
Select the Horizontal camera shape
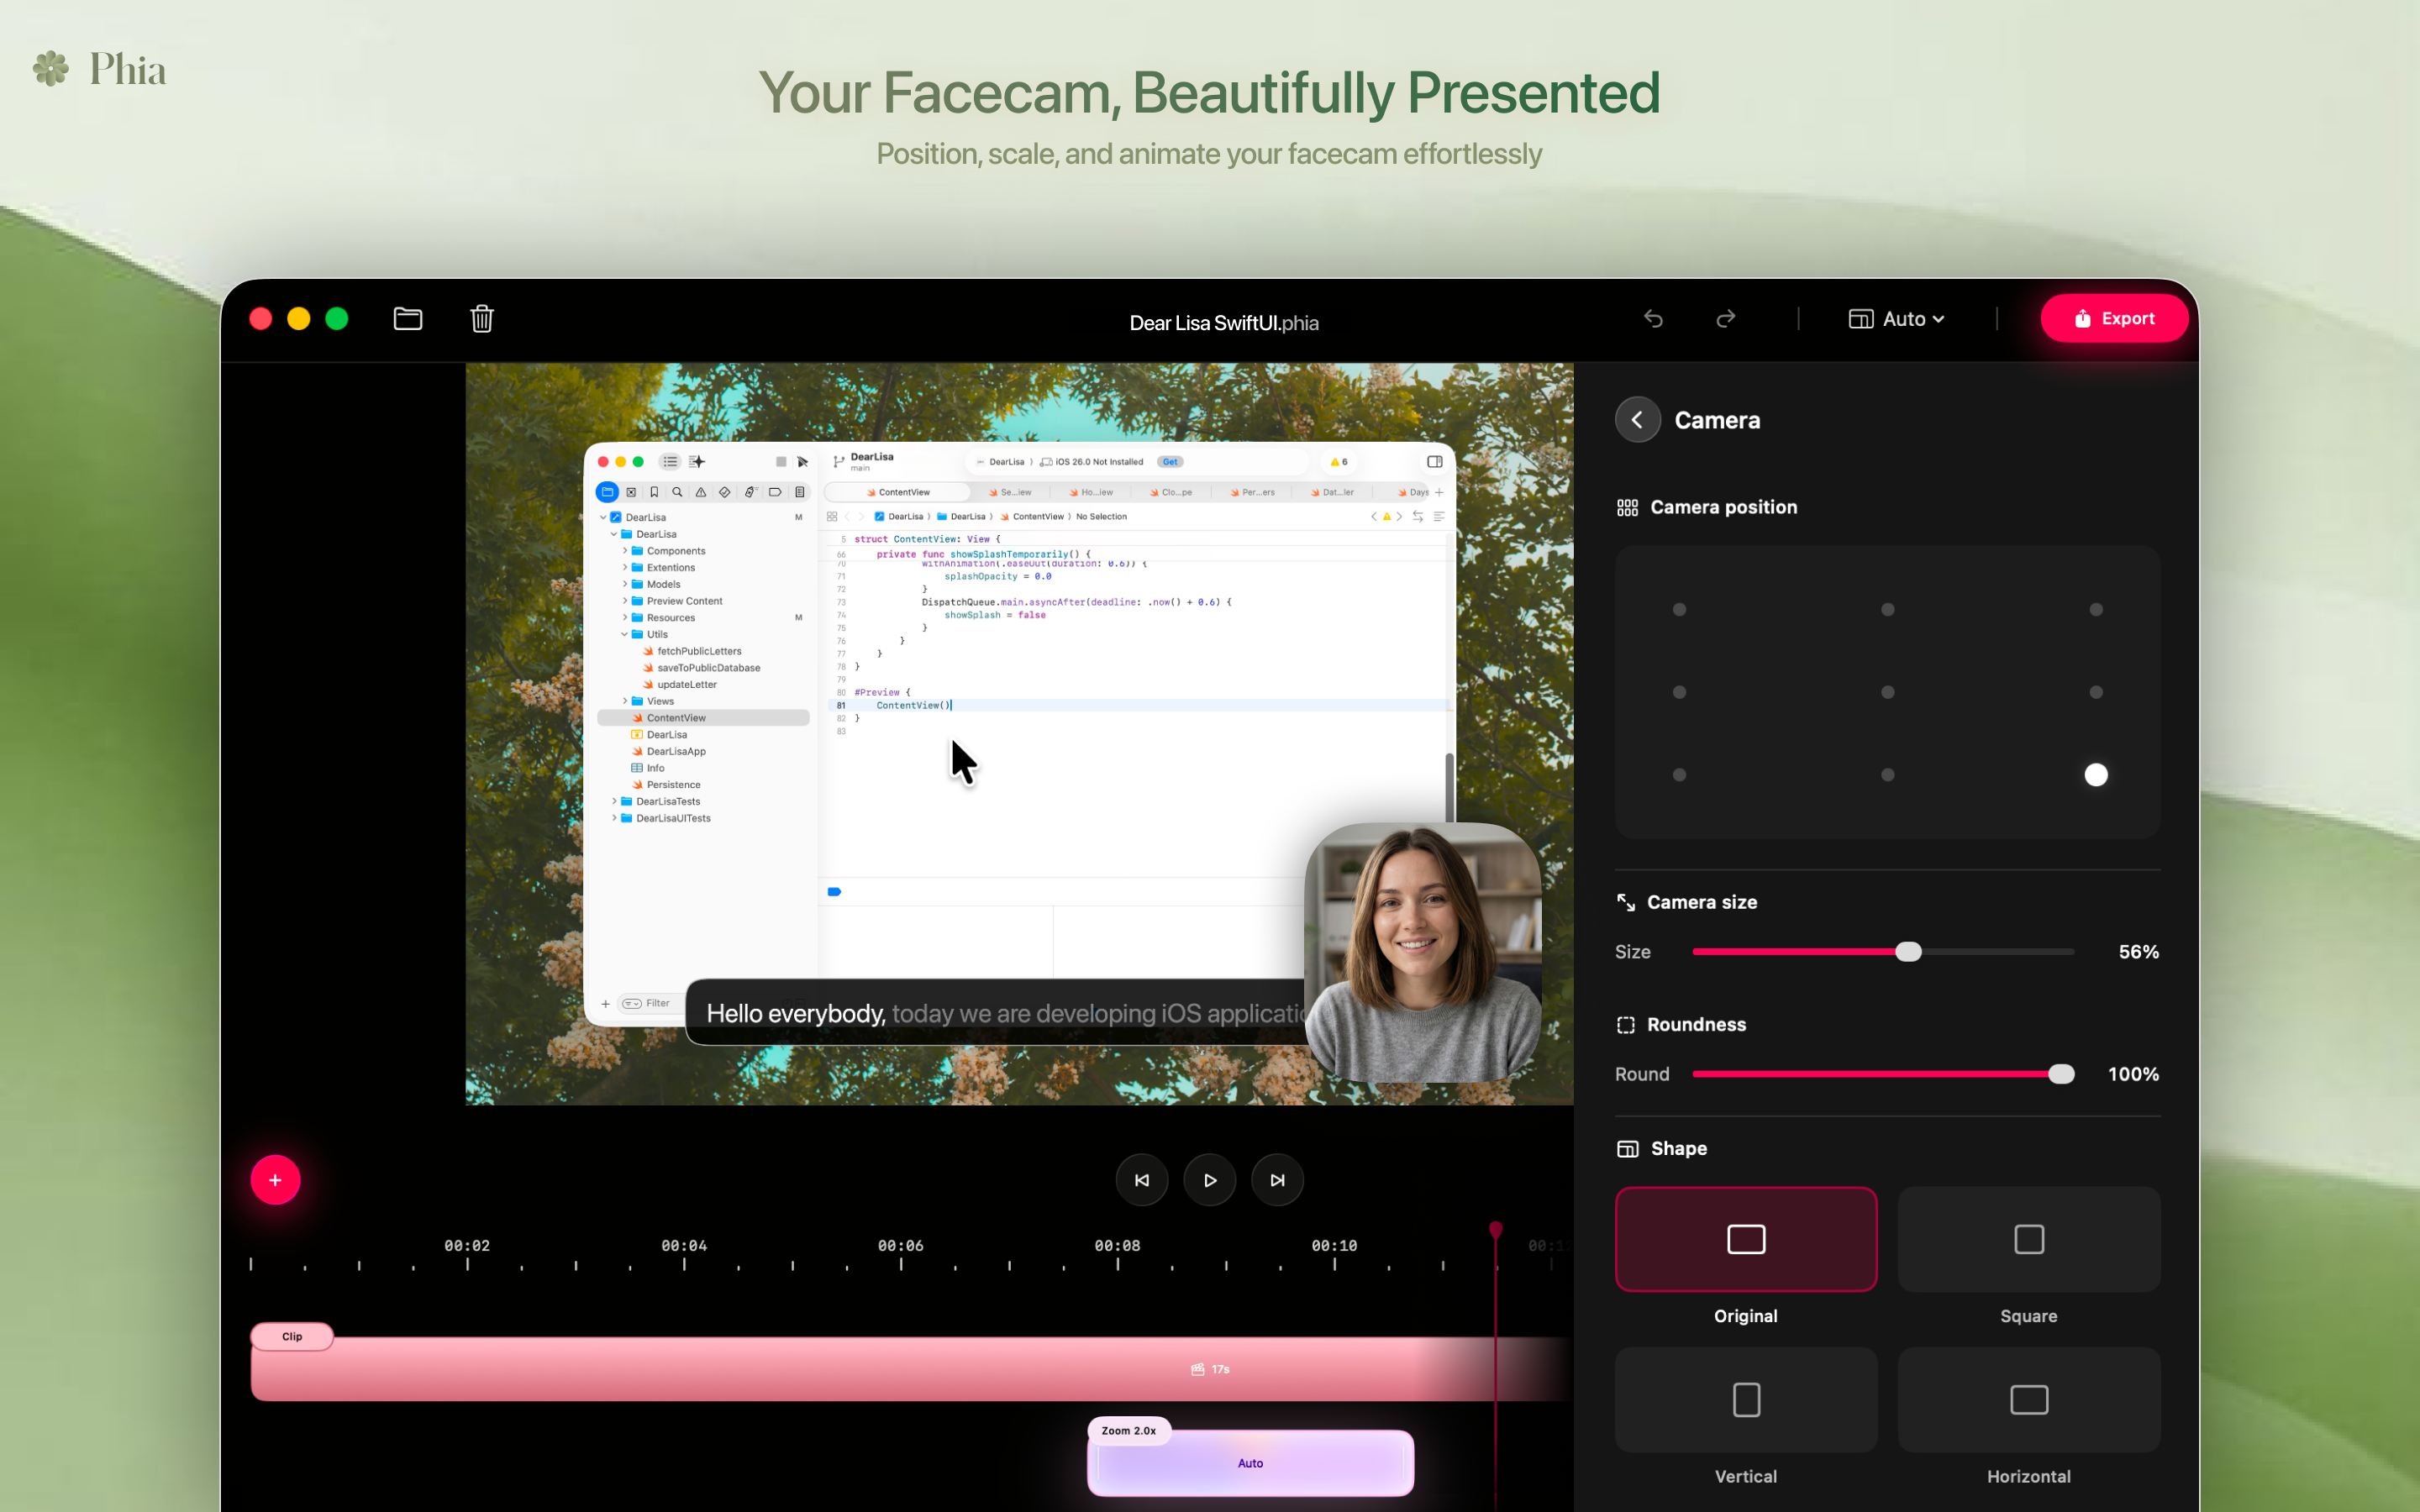pos(2028,1400)
